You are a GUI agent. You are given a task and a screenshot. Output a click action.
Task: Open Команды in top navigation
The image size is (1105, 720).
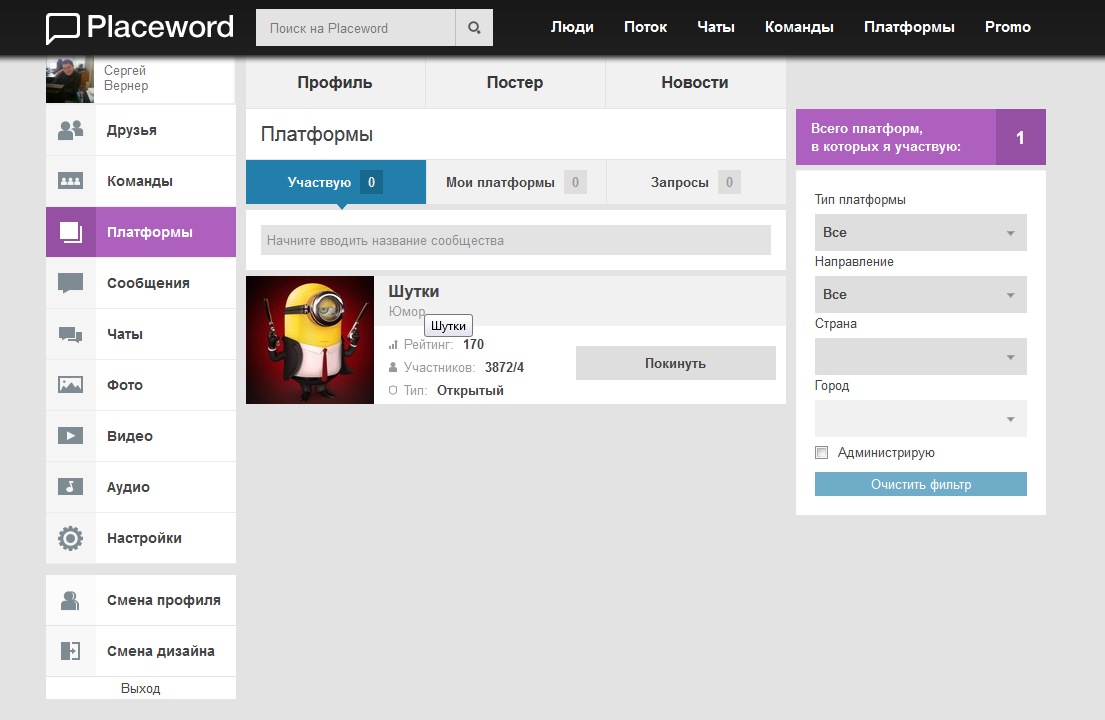(x=799, y=27)
